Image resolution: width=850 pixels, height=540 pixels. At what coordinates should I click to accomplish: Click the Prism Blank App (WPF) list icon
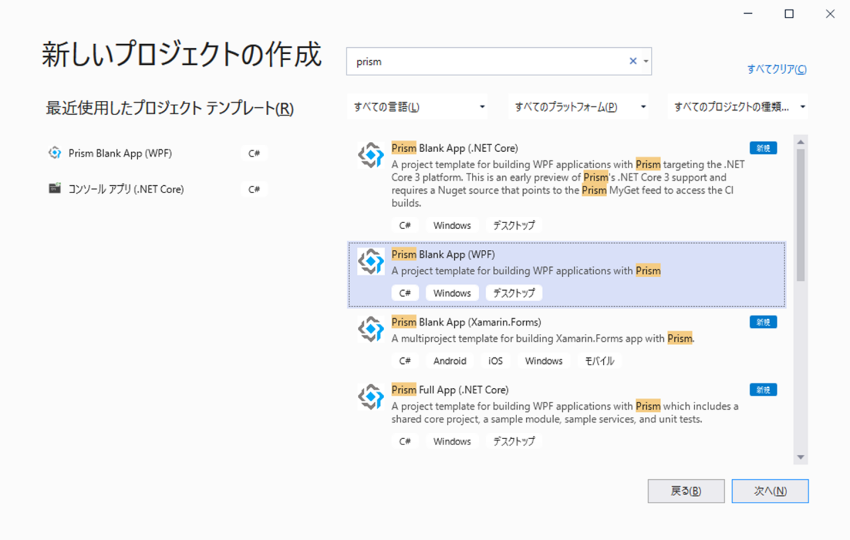coord(371,261)
